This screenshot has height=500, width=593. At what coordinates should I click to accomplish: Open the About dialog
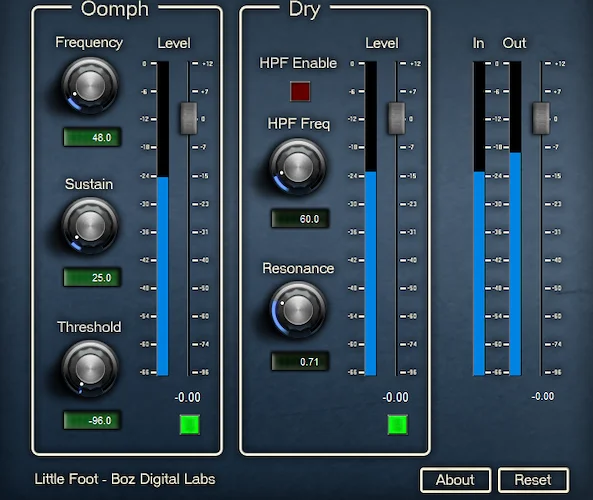[x=455, y=480]
